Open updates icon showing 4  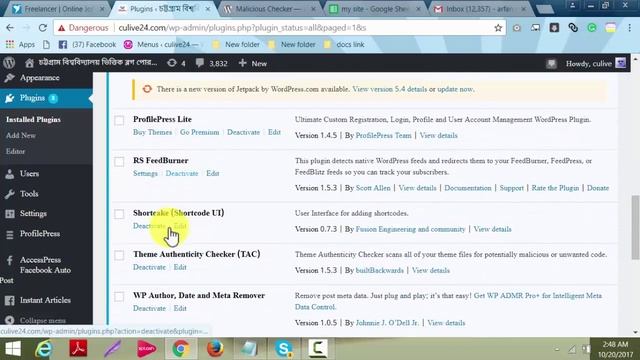(176, 63)
